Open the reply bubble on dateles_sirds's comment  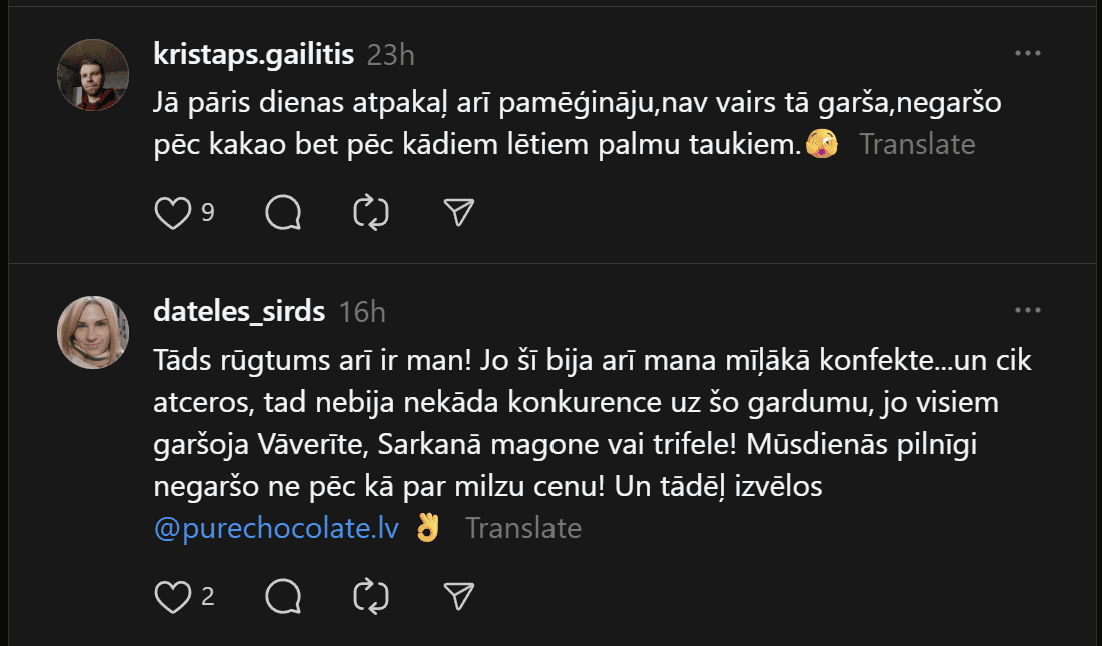(284, 597)
